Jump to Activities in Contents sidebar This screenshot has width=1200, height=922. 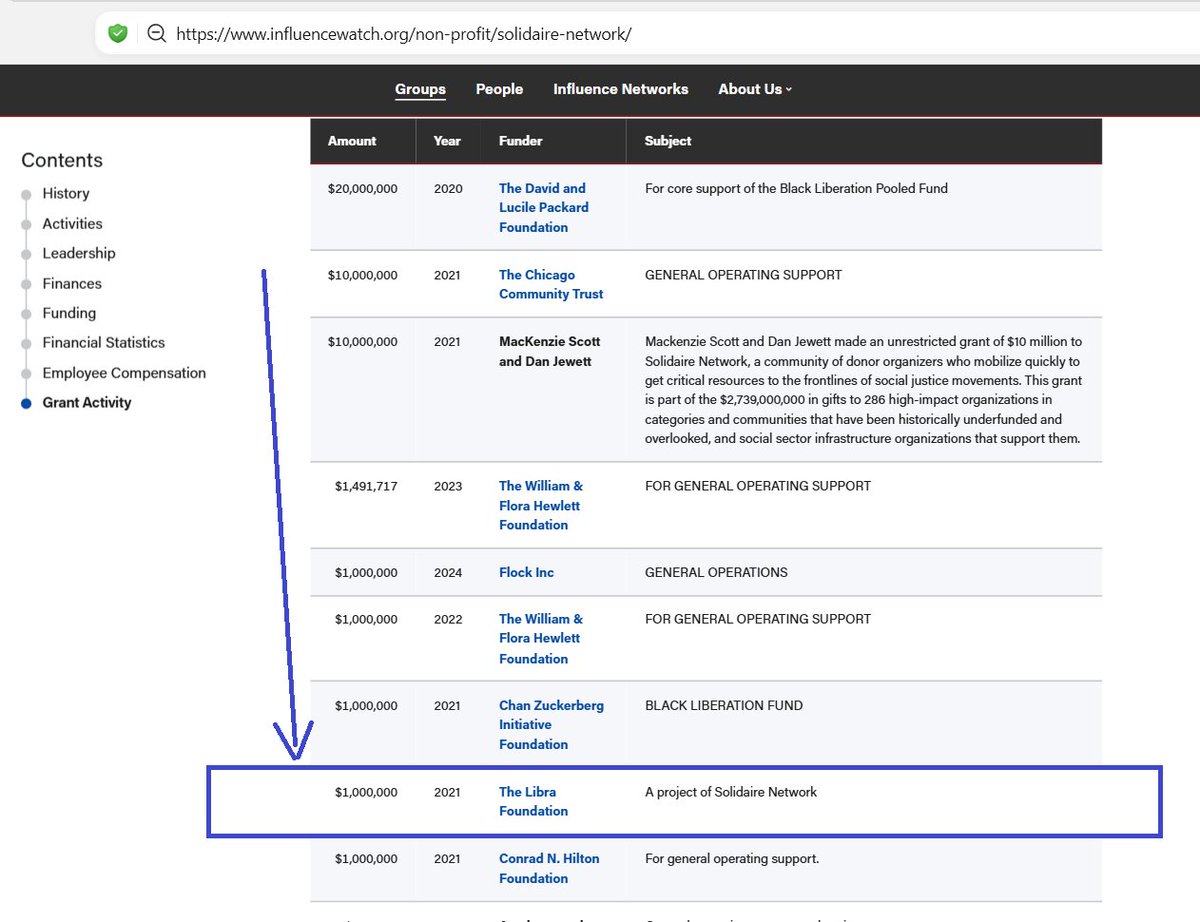pos(72,223)
